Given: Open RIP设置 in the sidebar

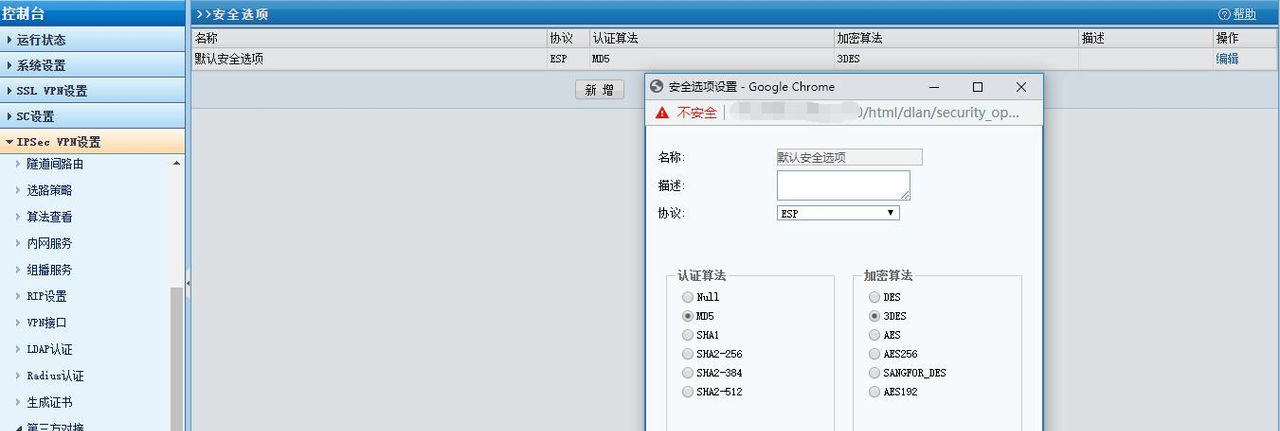Looking at the screenshot, I should [x=47, y=296].
